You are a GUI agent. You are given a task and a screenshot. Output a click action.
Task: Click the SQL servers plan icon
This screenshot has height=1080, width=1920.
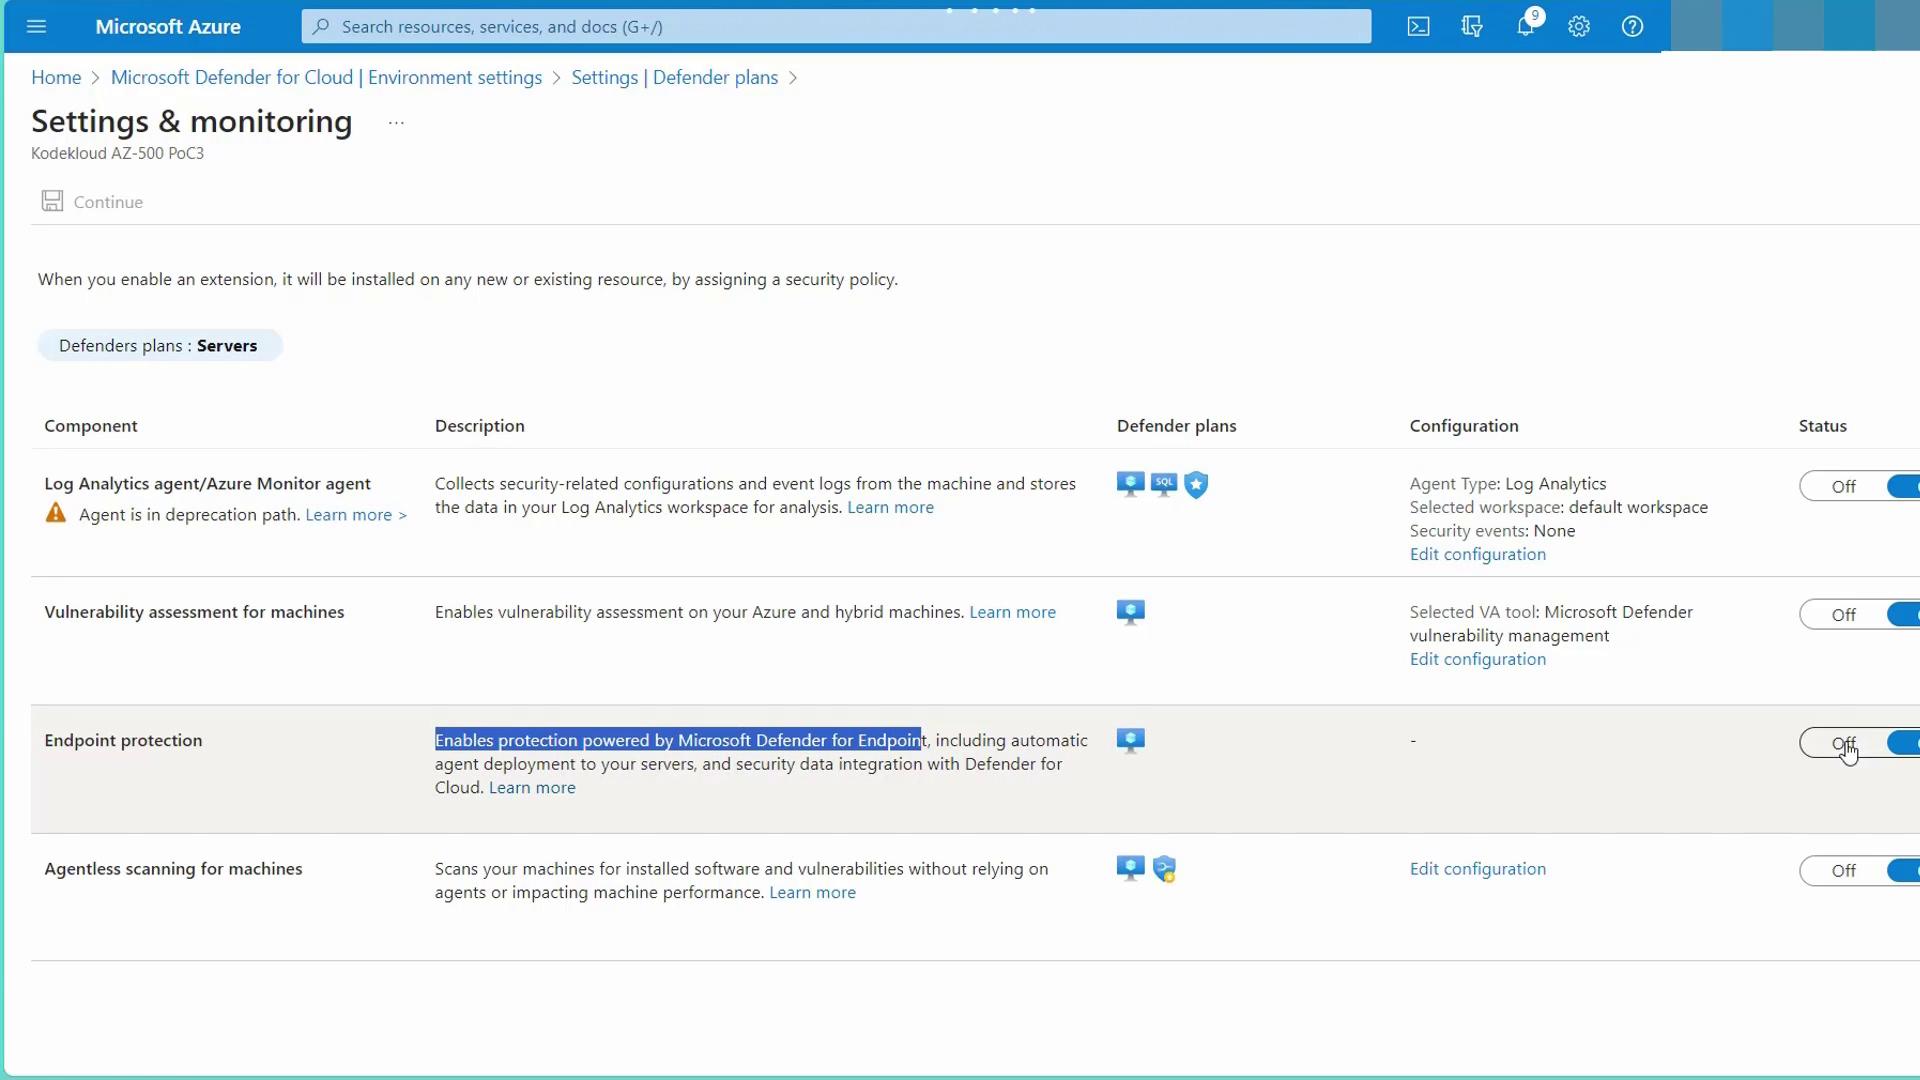pyautogui.click(x=1164, y=485)
